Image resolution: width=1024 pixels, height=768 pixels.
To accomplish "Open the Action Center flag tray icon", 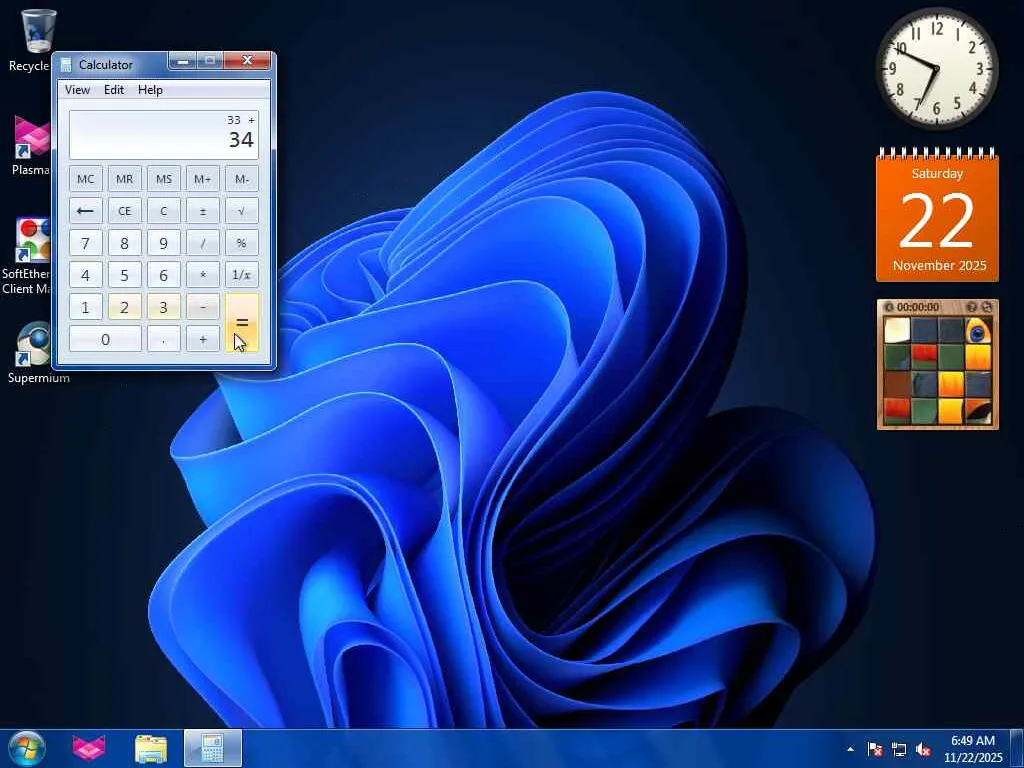I will pos(875,749).
